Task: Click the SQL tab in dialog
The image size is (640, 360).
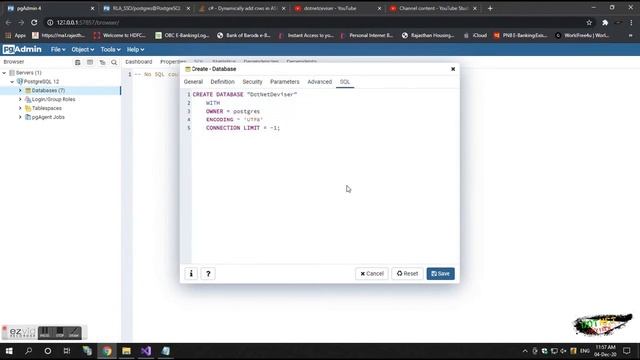Action: coord(345,82)
